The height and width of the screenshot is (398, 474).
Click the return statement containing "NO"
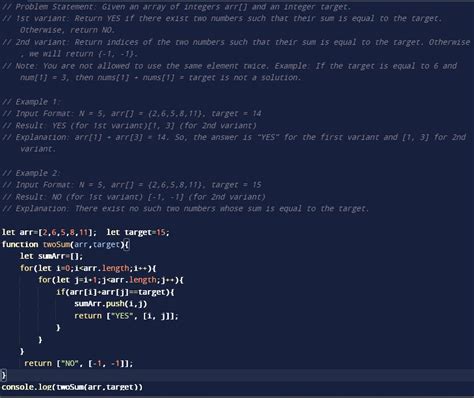(x=79, y=363)
